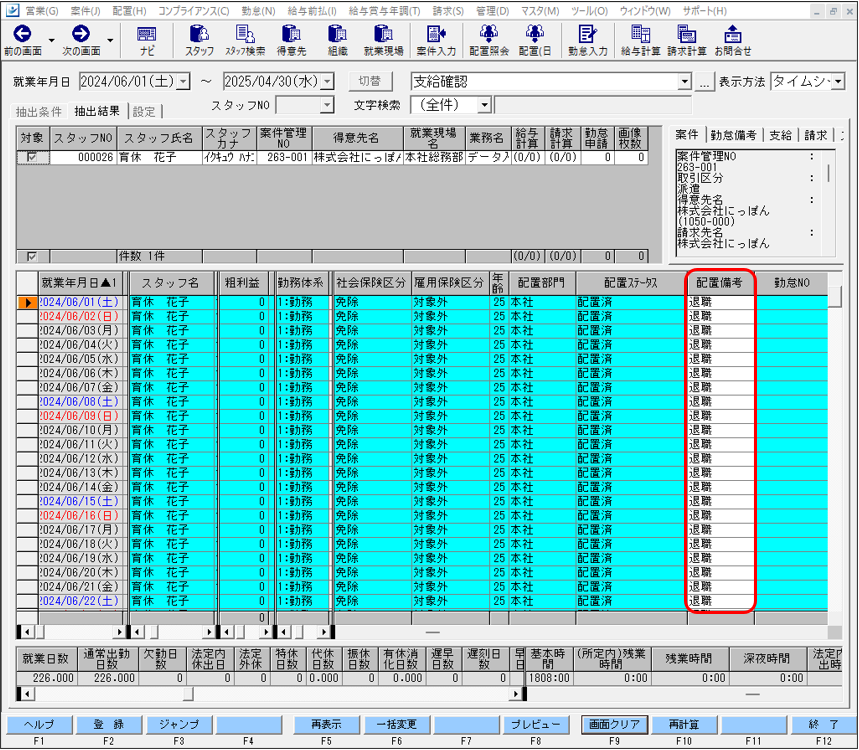The image size is (859, 750).
Task: Click the 切替 button
Action: click(370, 82)
